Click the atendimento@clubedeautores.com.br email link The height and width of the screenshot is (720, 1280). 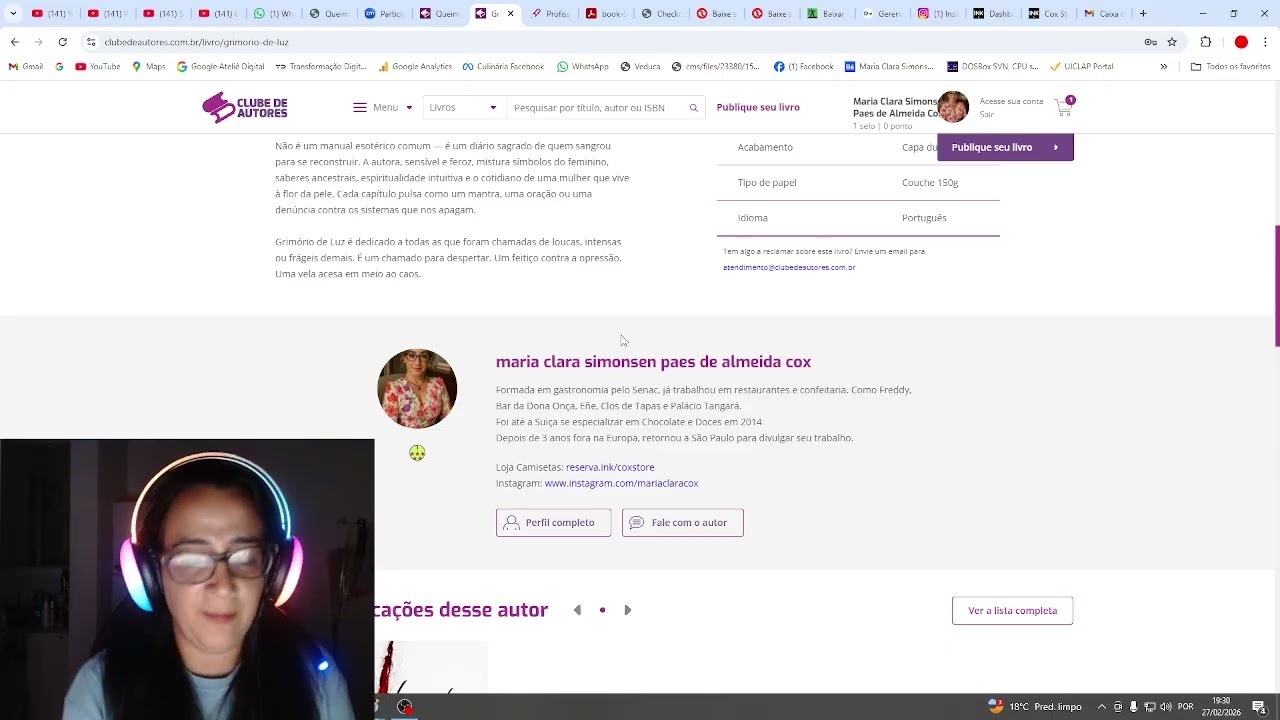click(x=789, y=268)
